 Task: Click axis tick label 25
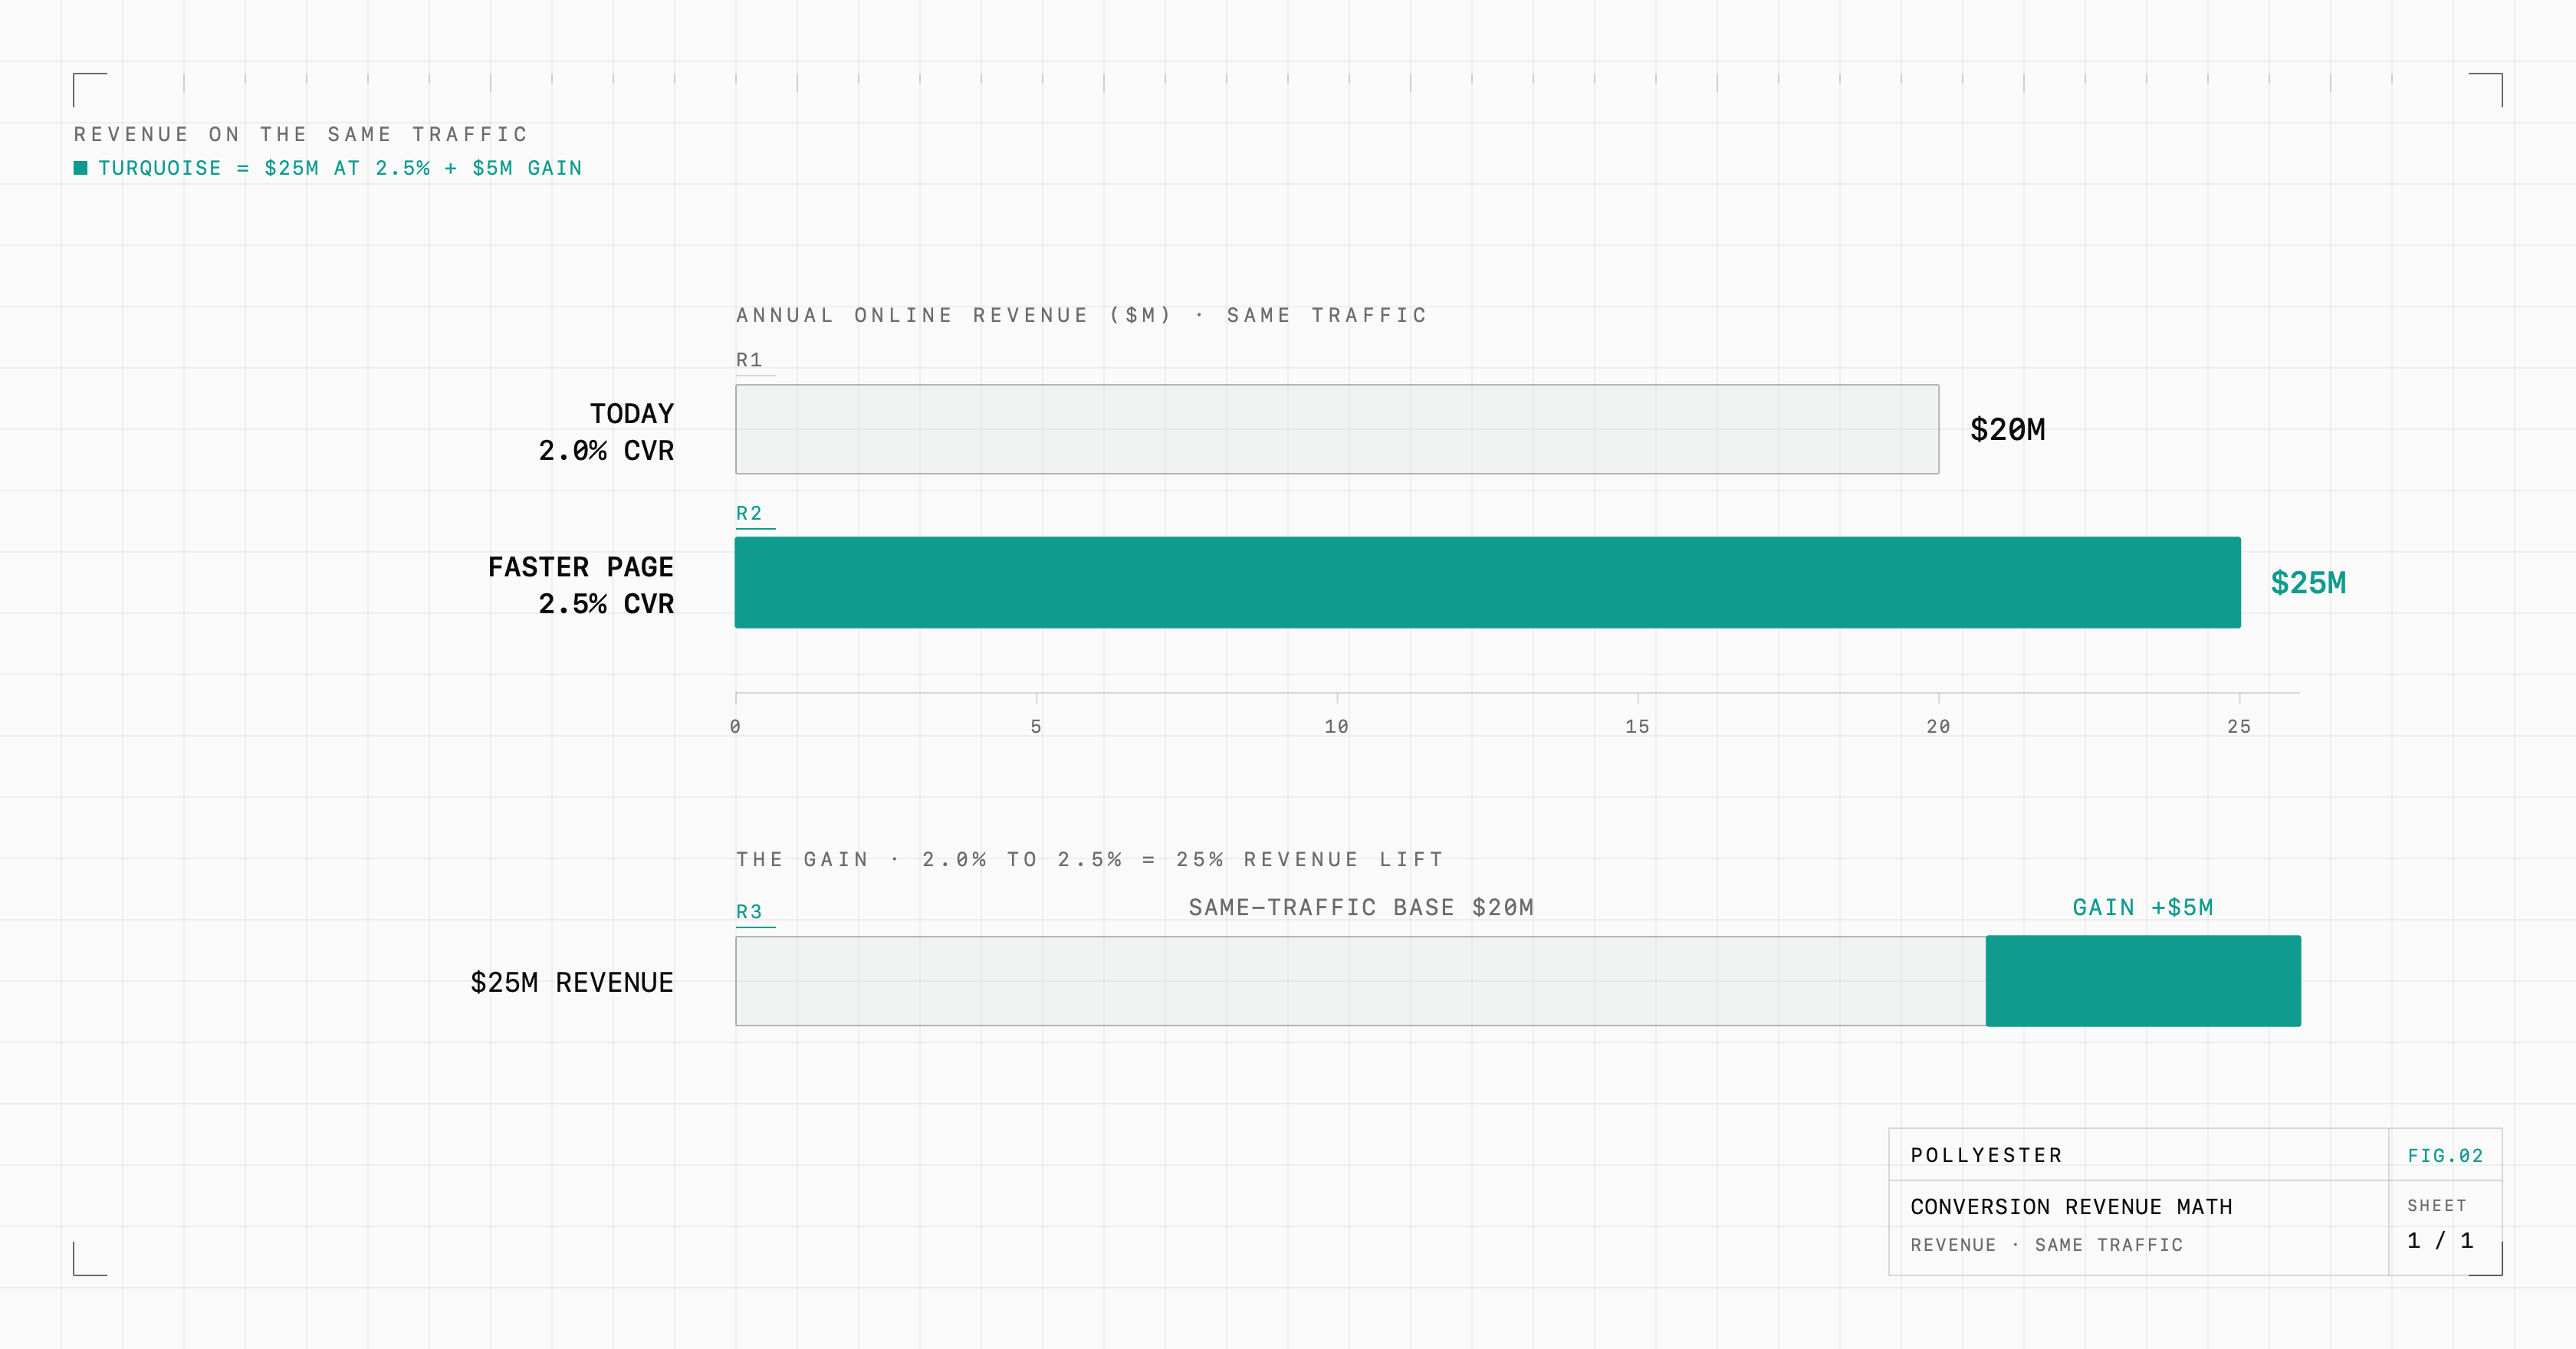tap(2240, 727)
